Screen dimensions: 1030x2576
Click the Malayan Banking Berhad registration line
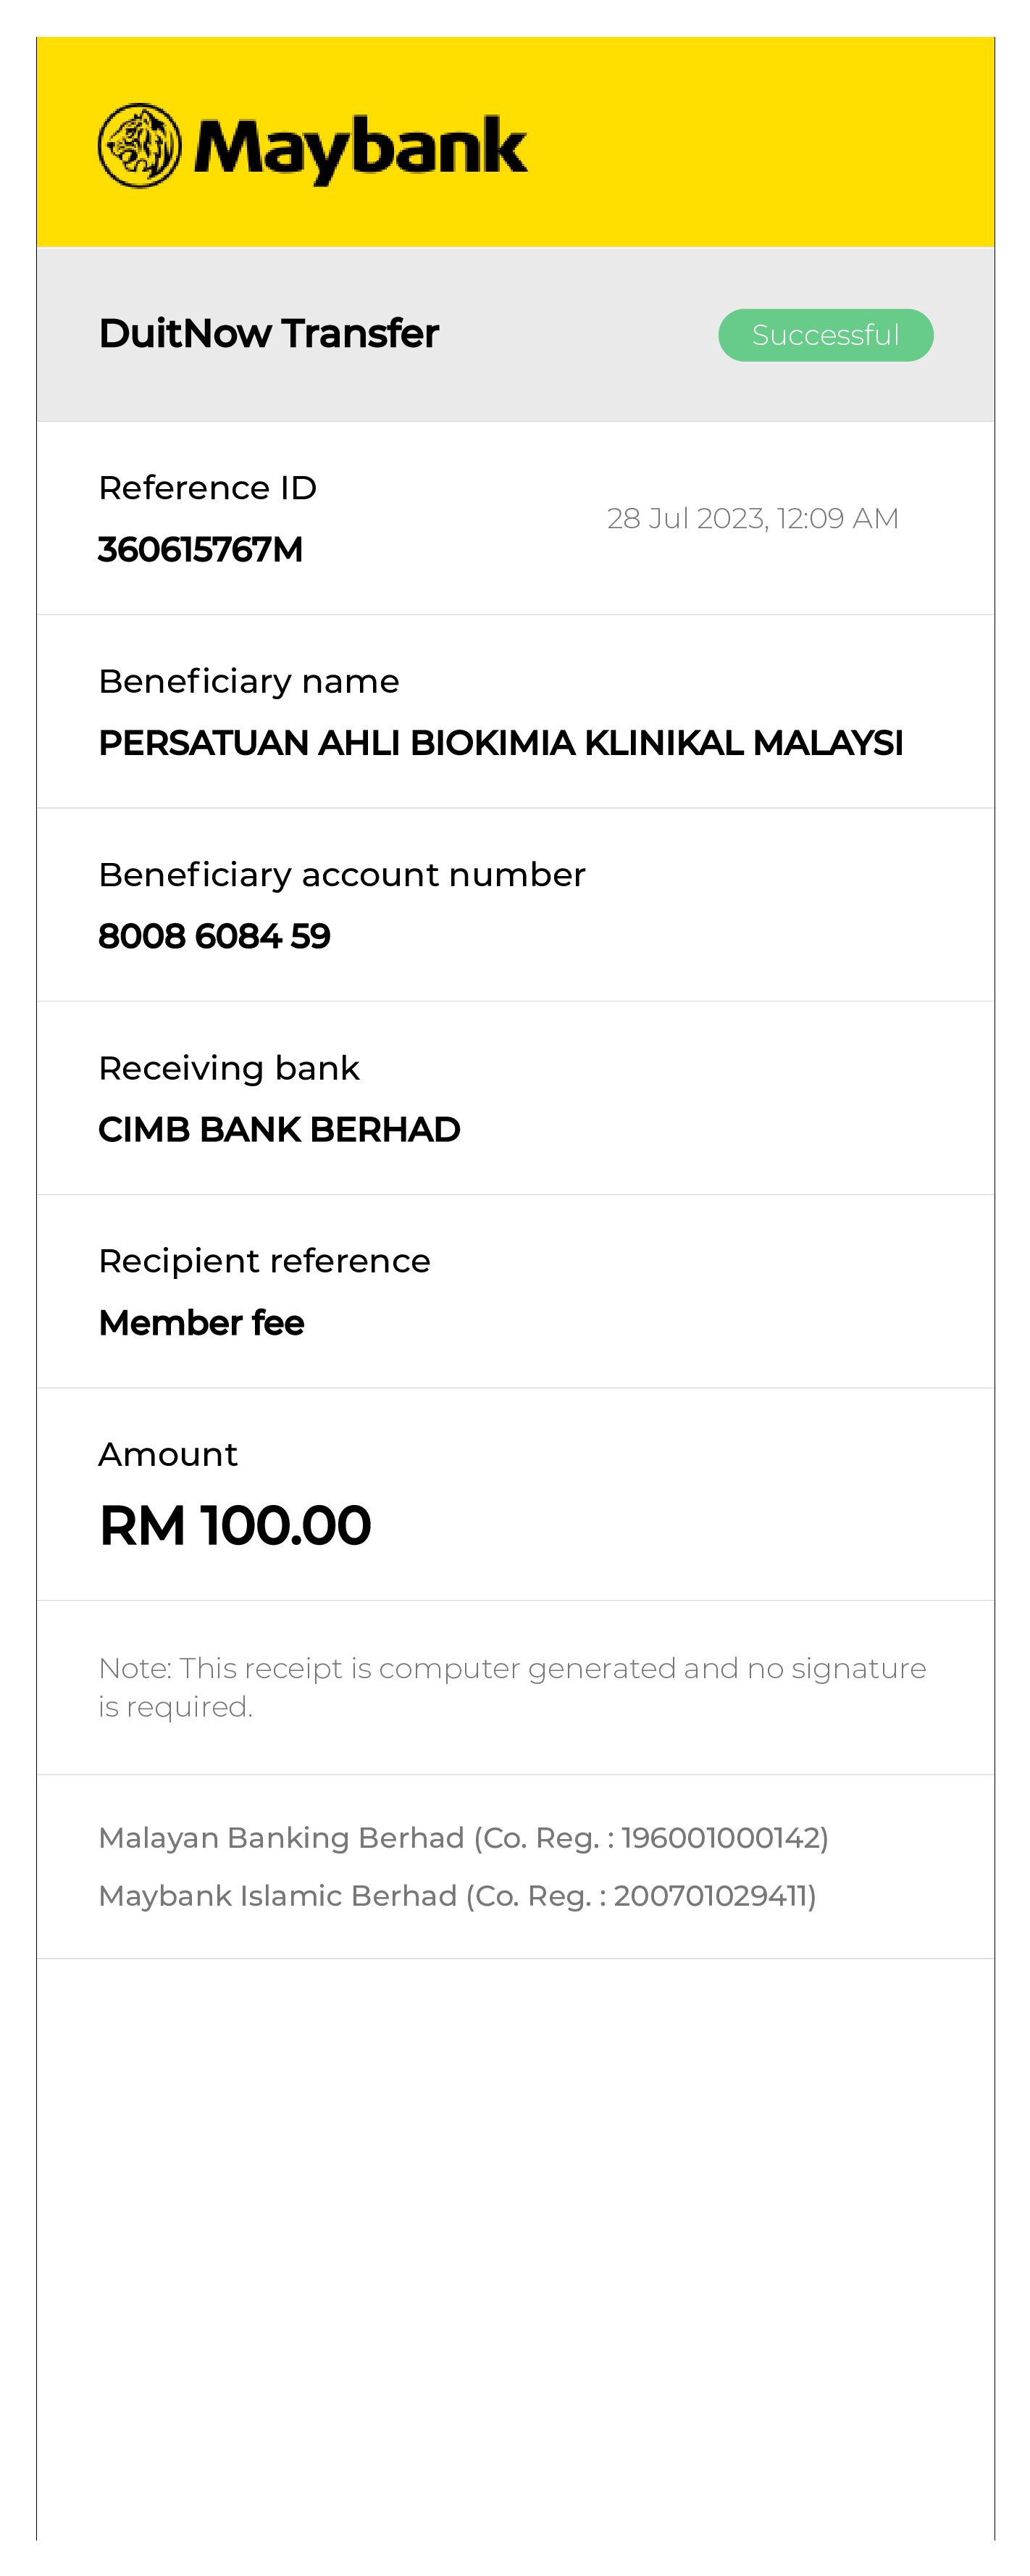click(x=463, y=1838)
